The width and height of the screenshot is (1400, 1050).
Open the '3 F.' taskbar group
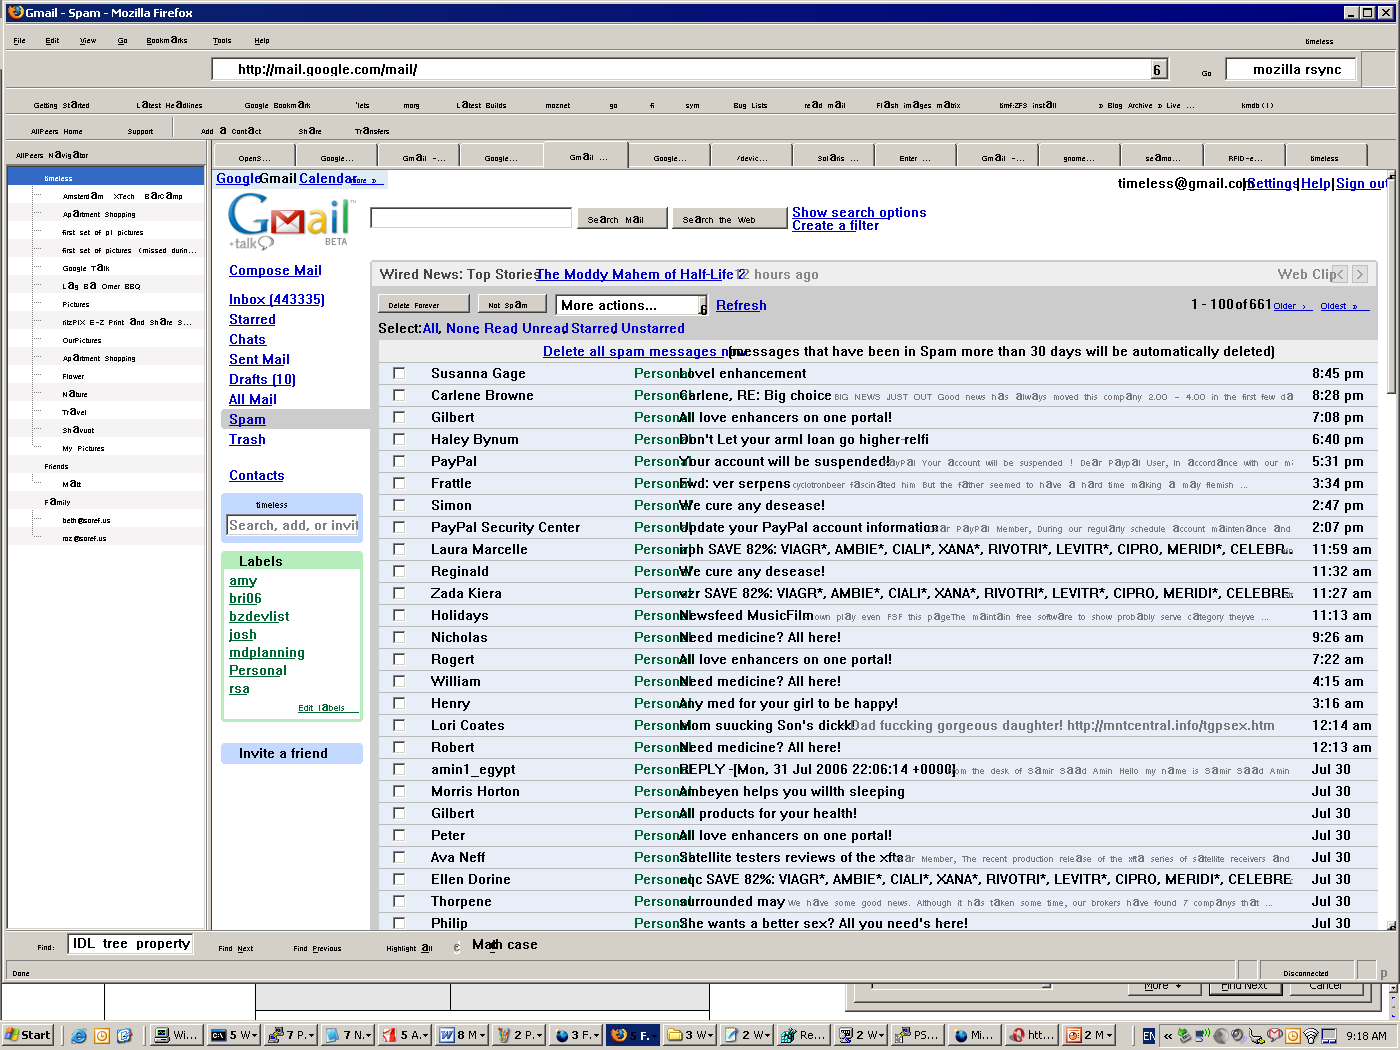[x=576, y=1035]
